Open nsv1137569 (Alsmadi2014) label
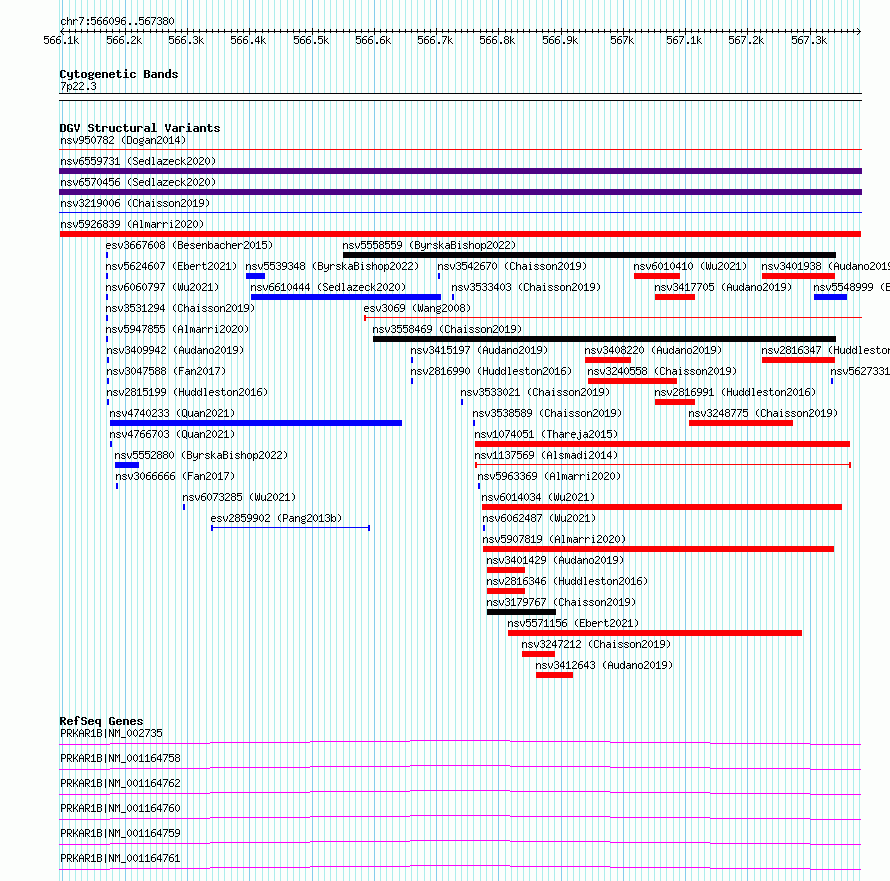 546,455
